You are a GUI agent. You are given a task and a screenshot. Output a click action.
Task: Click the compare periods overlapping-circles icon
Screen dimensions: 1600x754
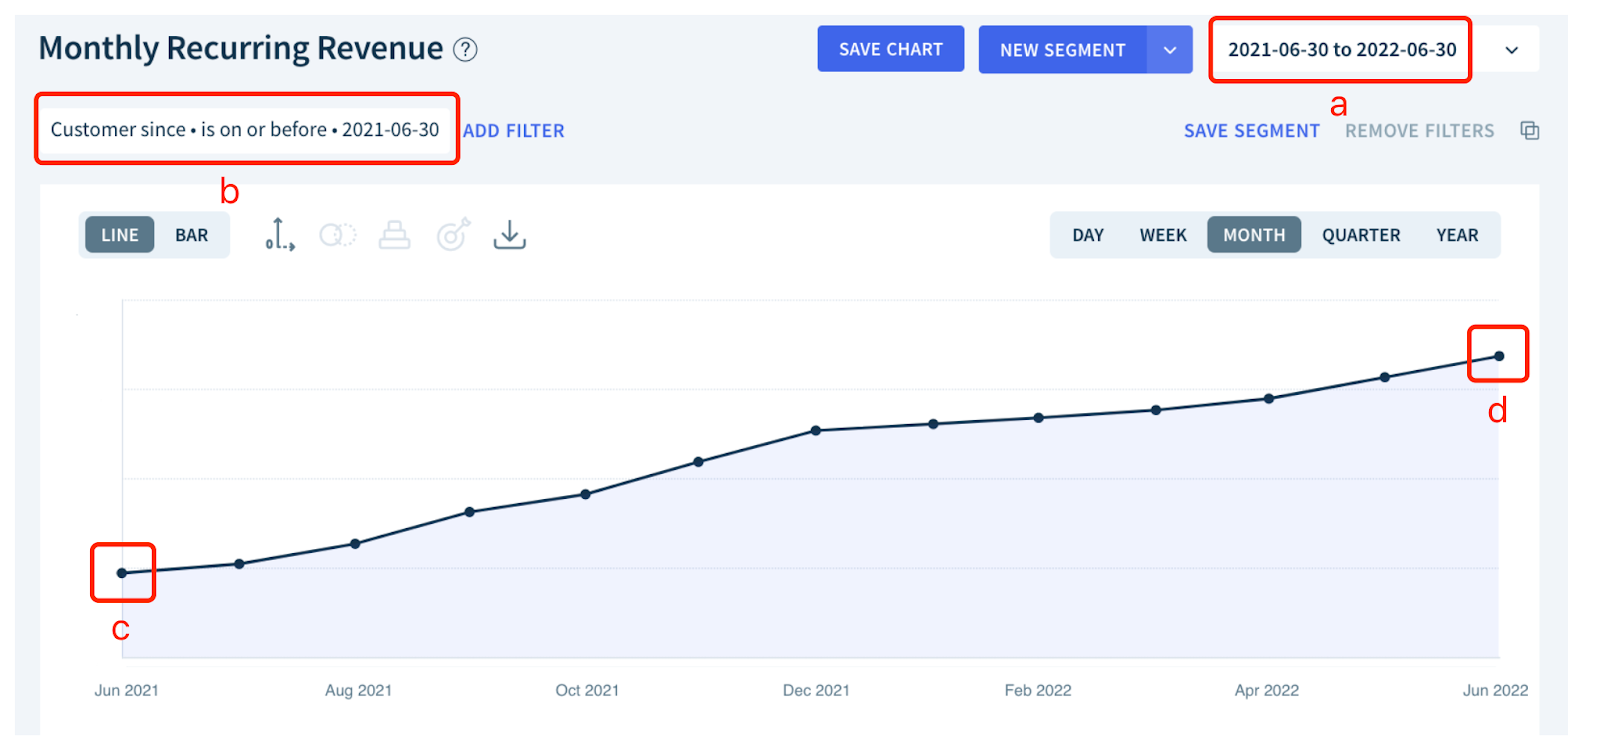tap(337, 235)
